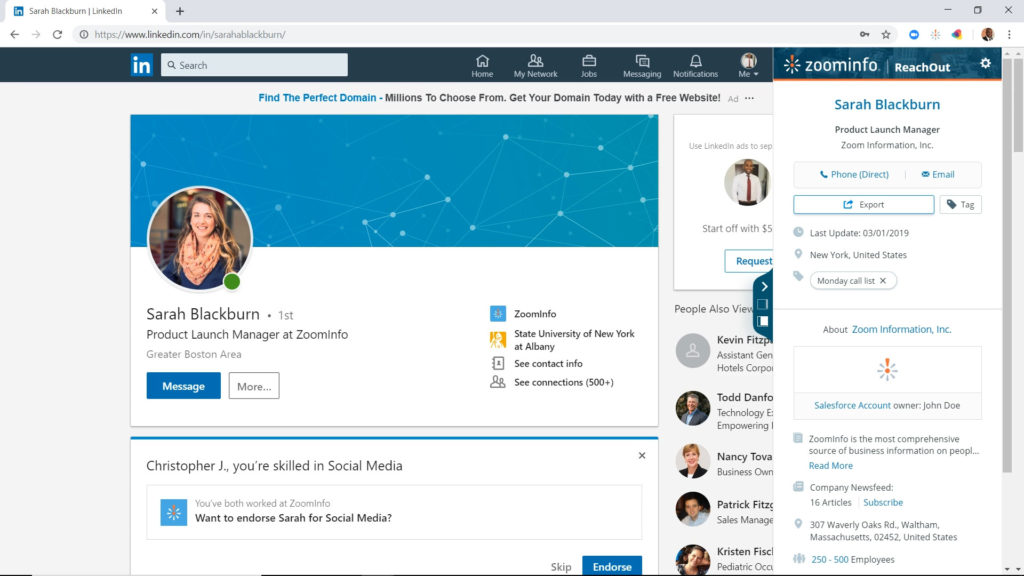
Task: Collapse the ReachOut panel with the side chevron
Action: (764, 287)
